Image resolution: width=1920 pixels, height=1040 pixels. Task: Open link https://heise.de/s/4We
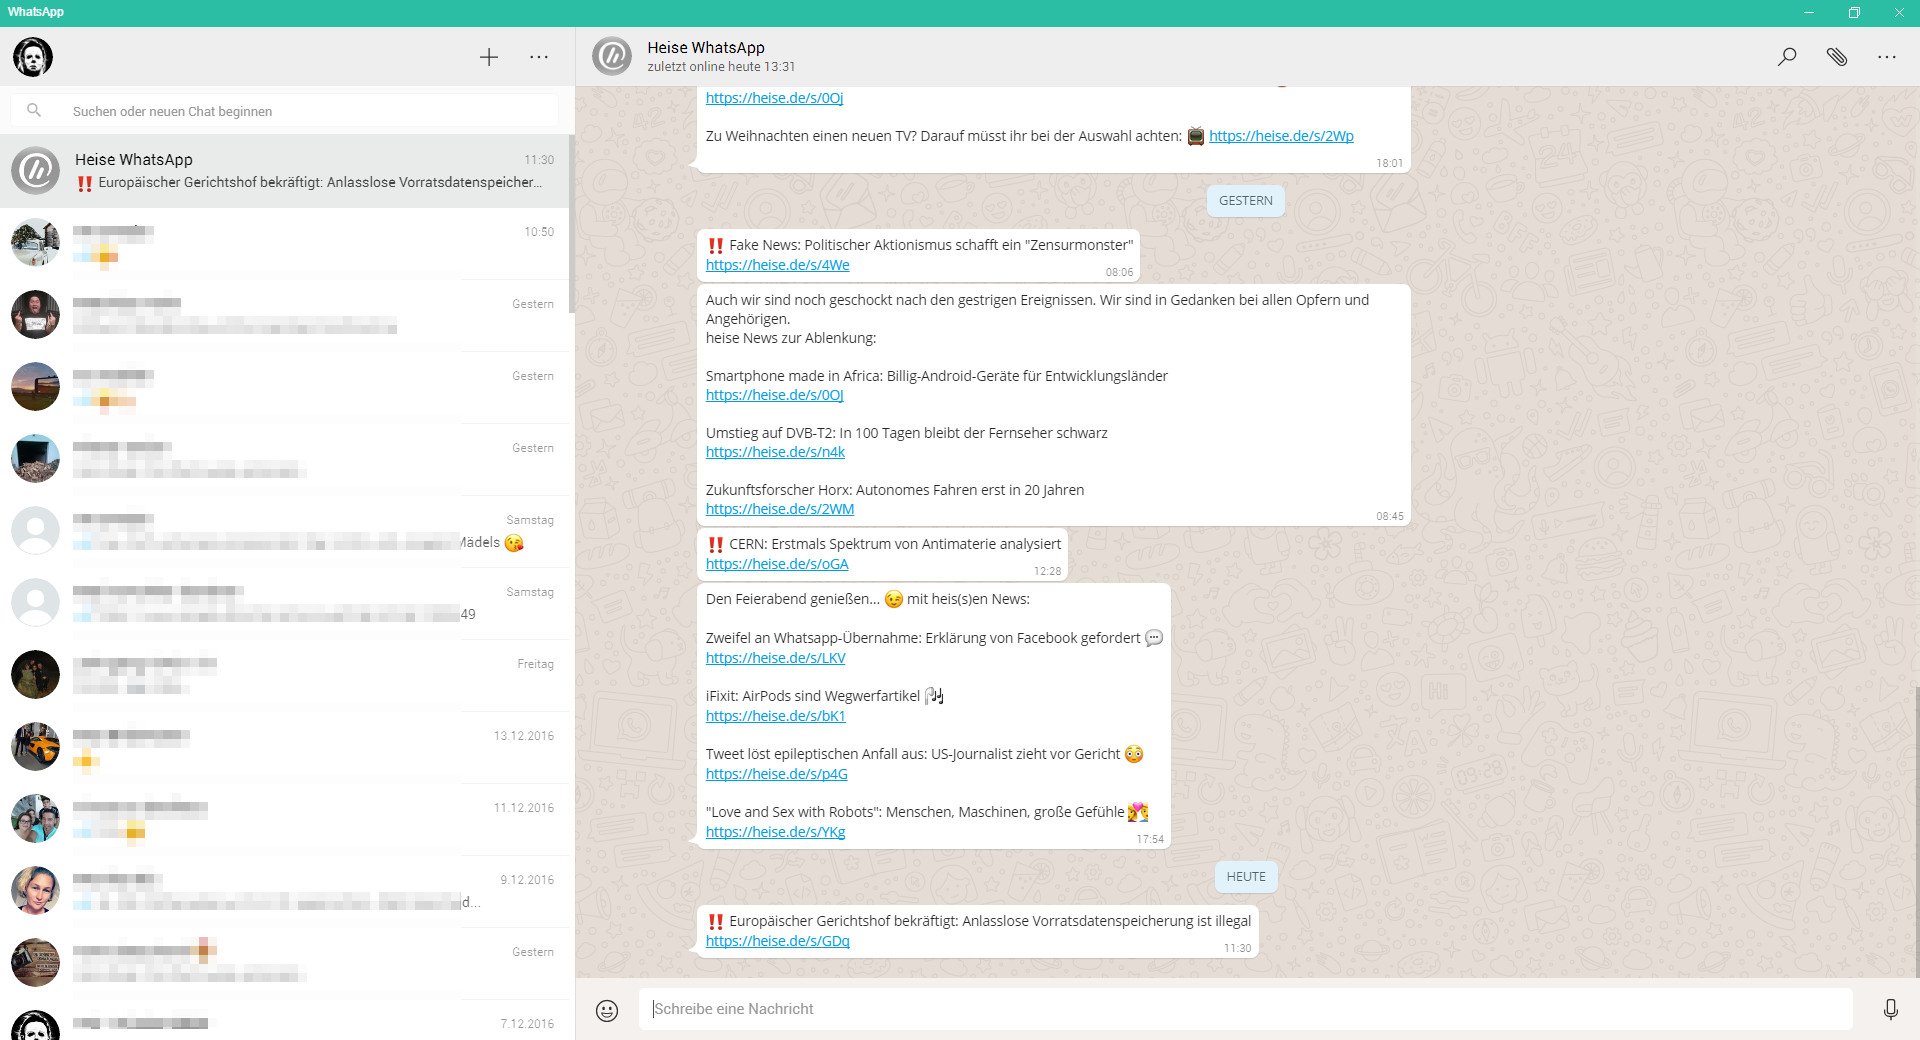tap(777, 265)
